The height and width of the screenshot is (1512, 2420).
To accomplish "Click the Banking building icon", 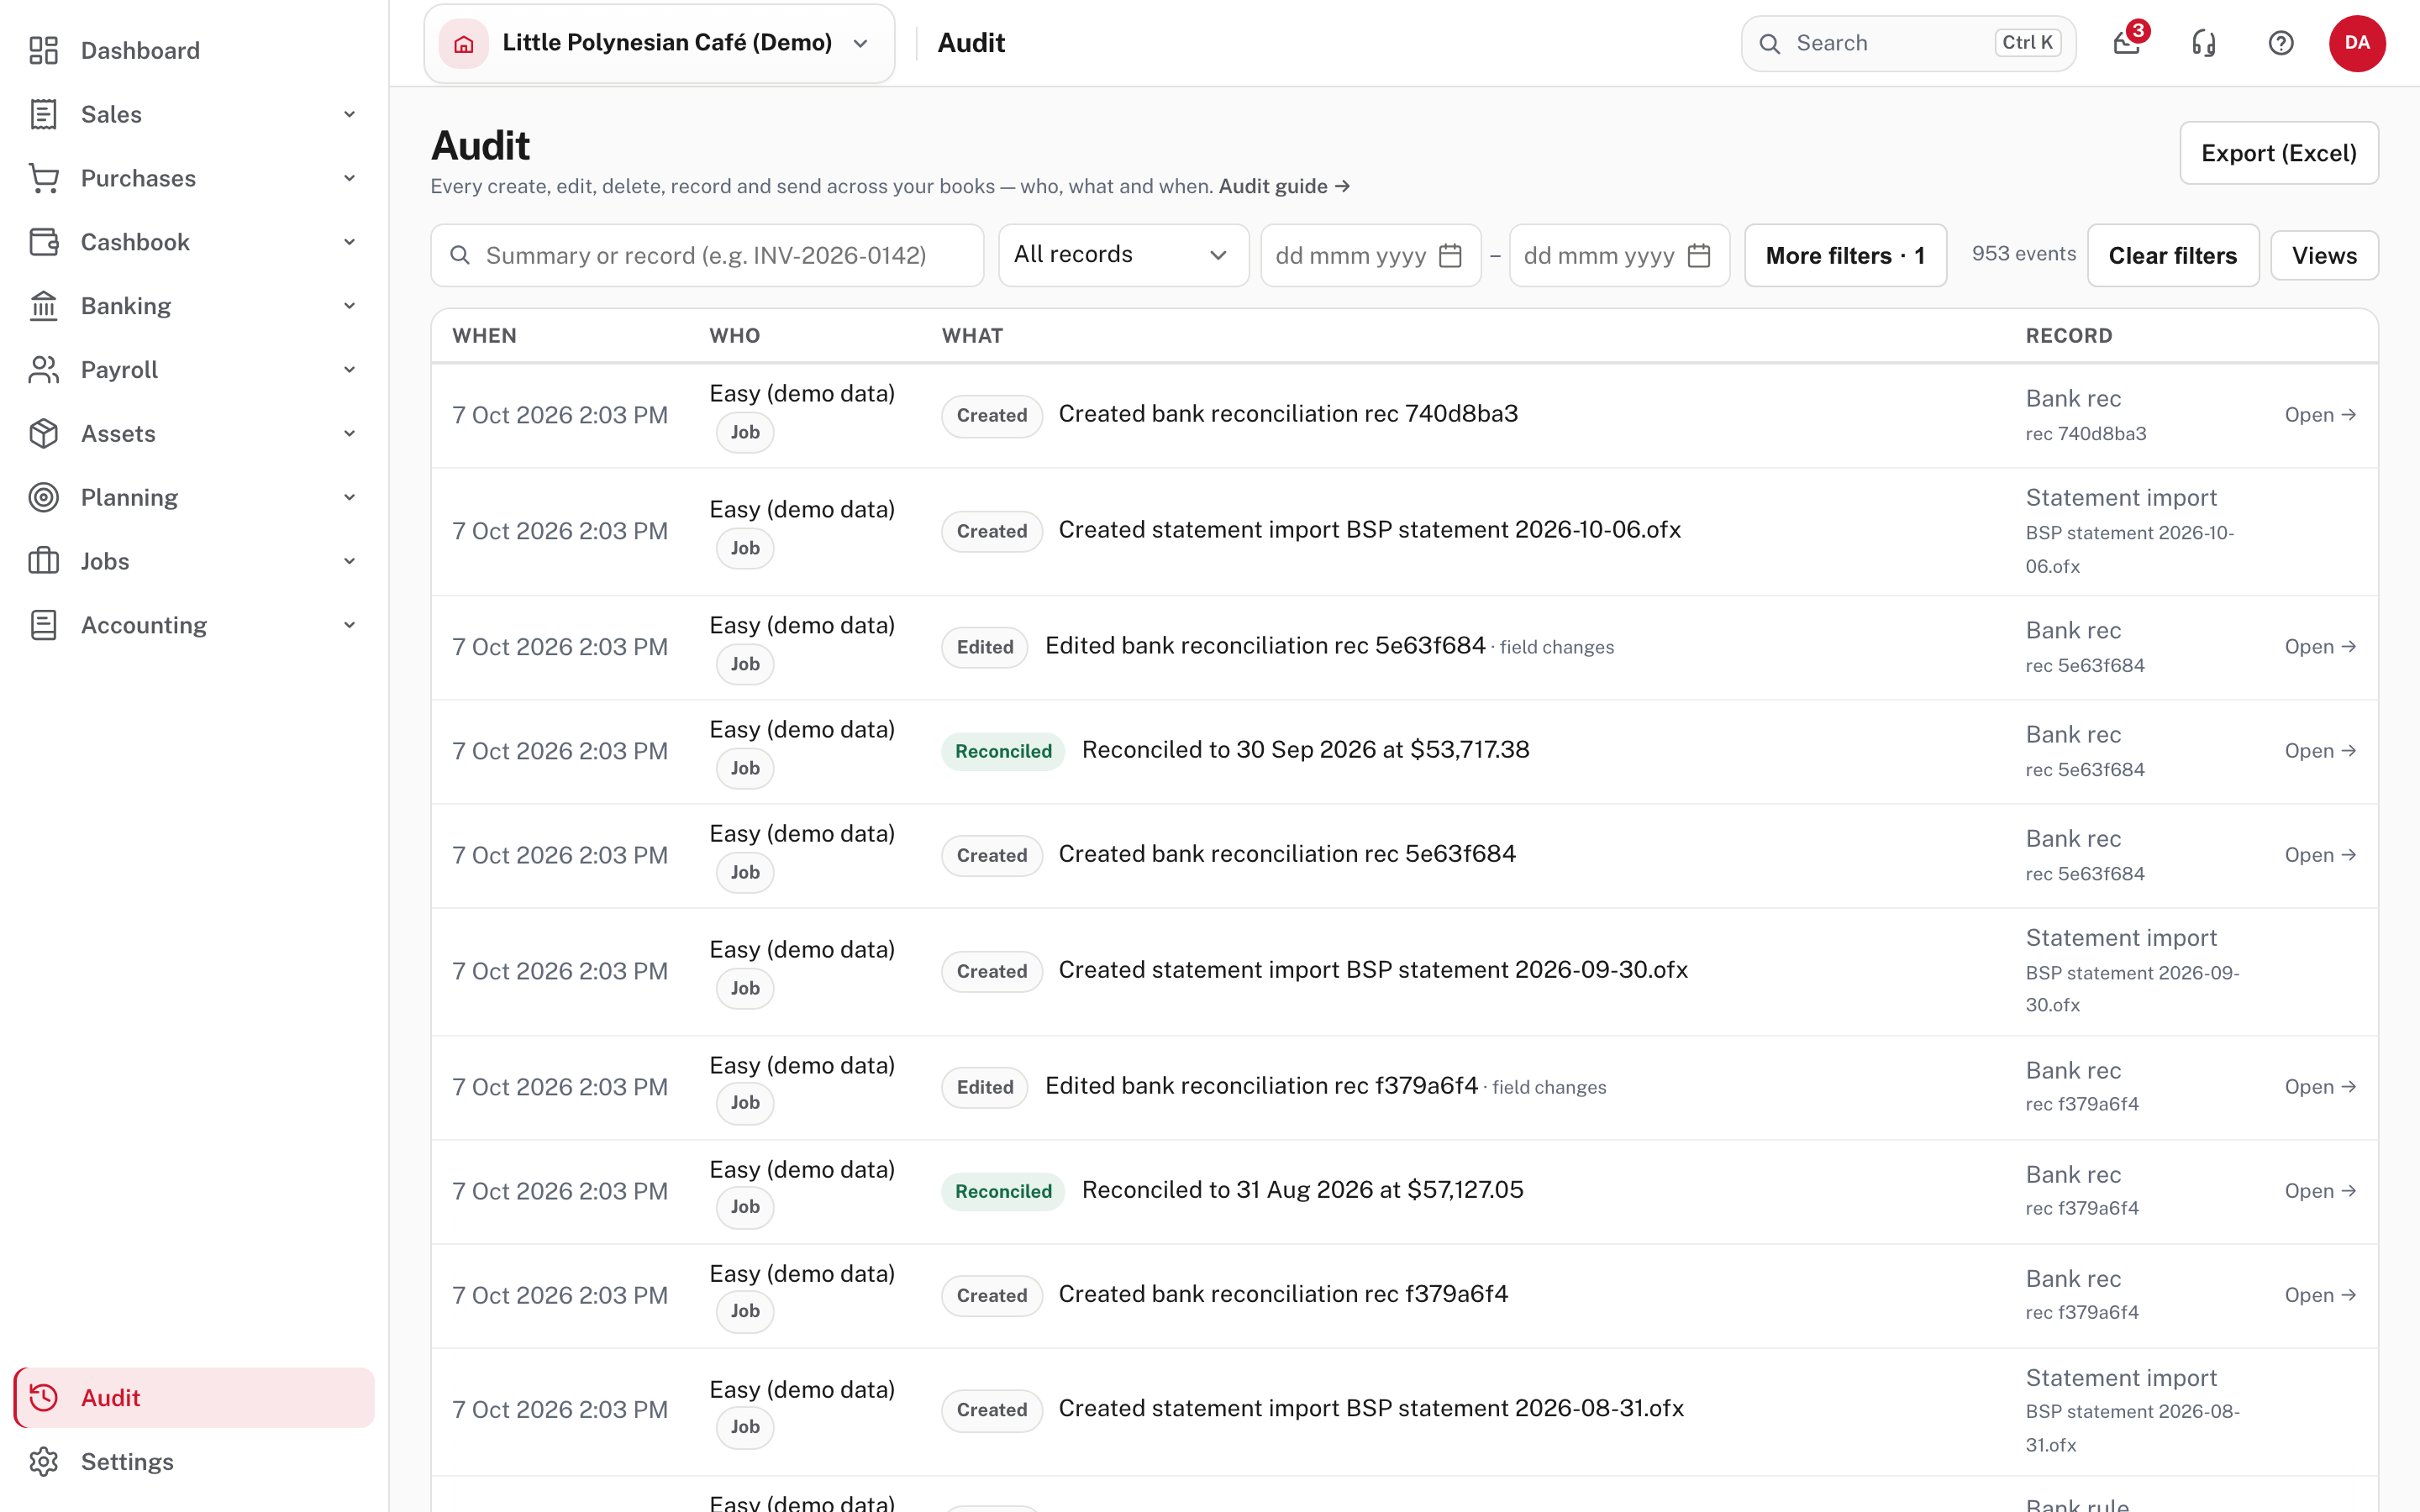I will [x=43, y=306].
